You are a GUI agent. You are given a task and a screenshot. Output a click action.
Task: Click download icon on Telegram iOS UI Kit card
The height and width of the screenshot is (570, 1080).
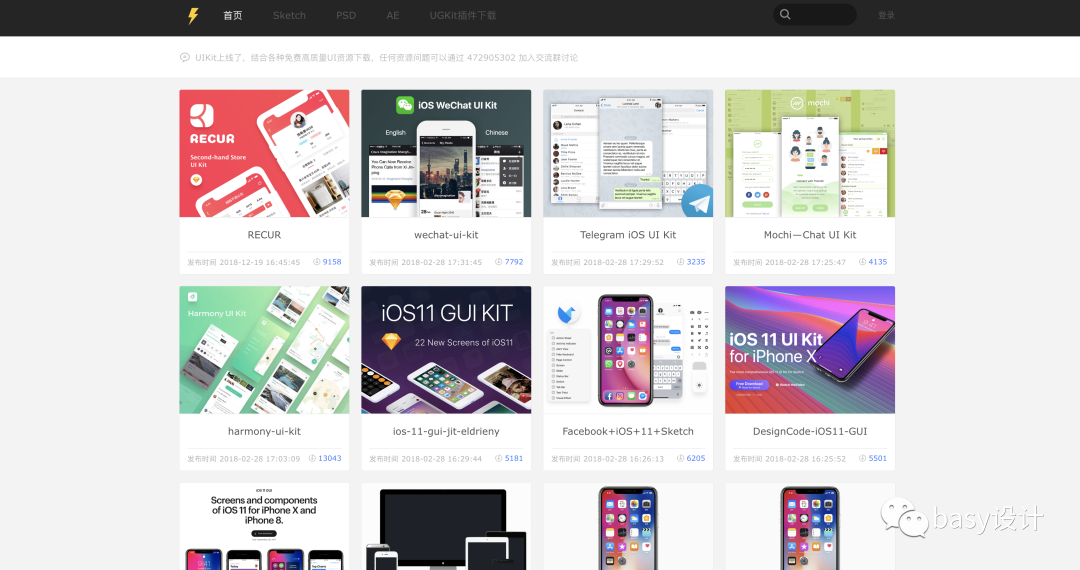click(x=681, y=262)
